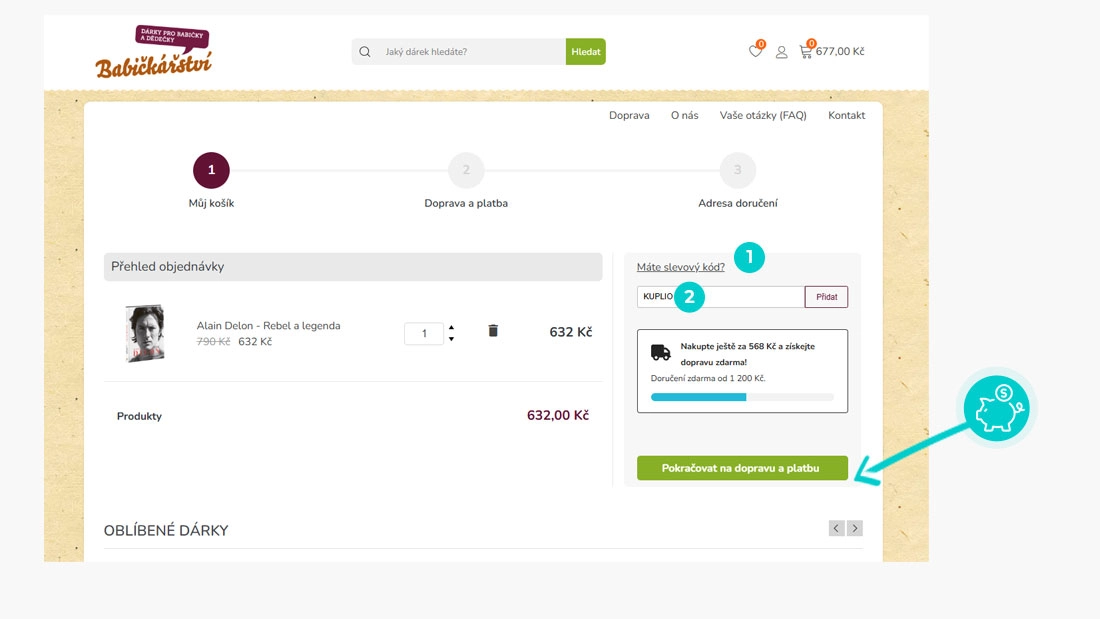
Task: Open the Alain Delon book thumbnail
Action: point(145,333)
